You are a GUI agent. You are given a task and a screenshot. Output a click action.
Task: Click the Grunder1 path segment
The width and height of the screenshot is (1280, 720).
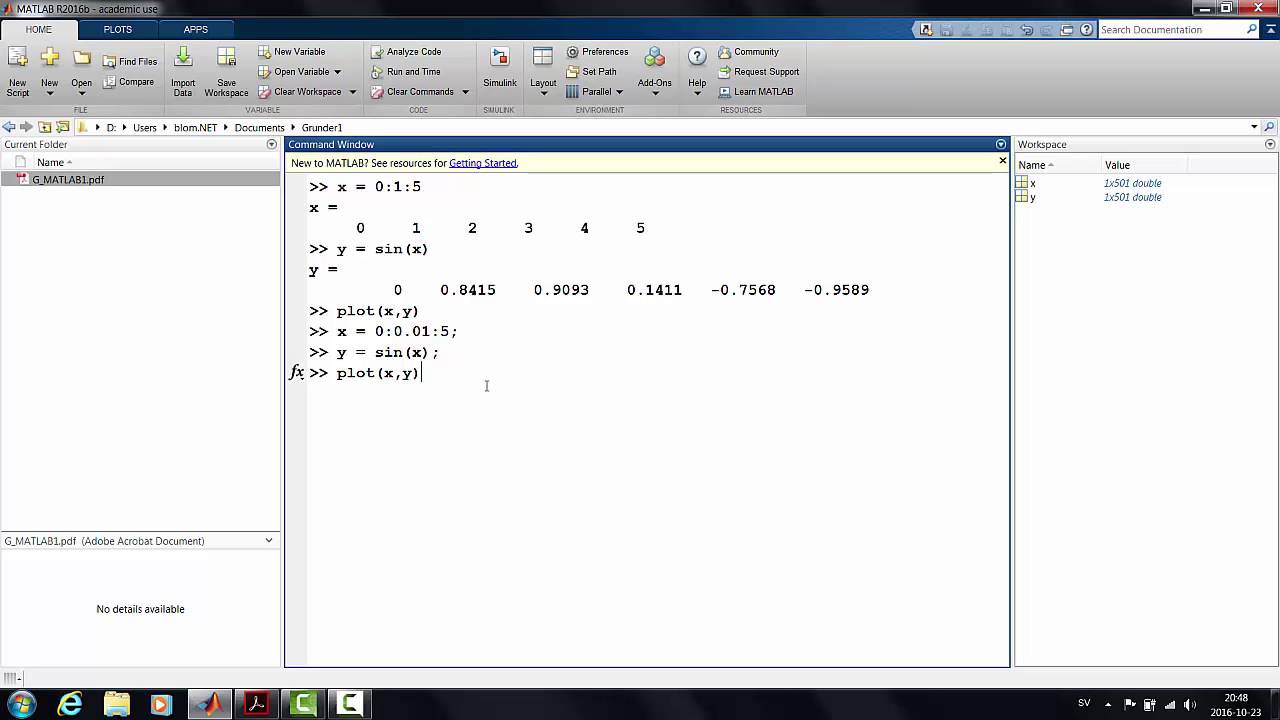[x=322, y=127]
